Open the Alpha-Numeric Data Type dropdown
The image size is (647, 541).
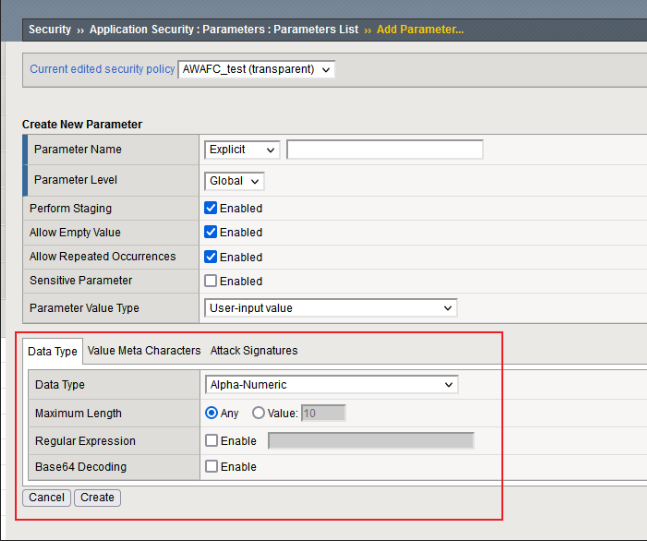click(331, 385)
